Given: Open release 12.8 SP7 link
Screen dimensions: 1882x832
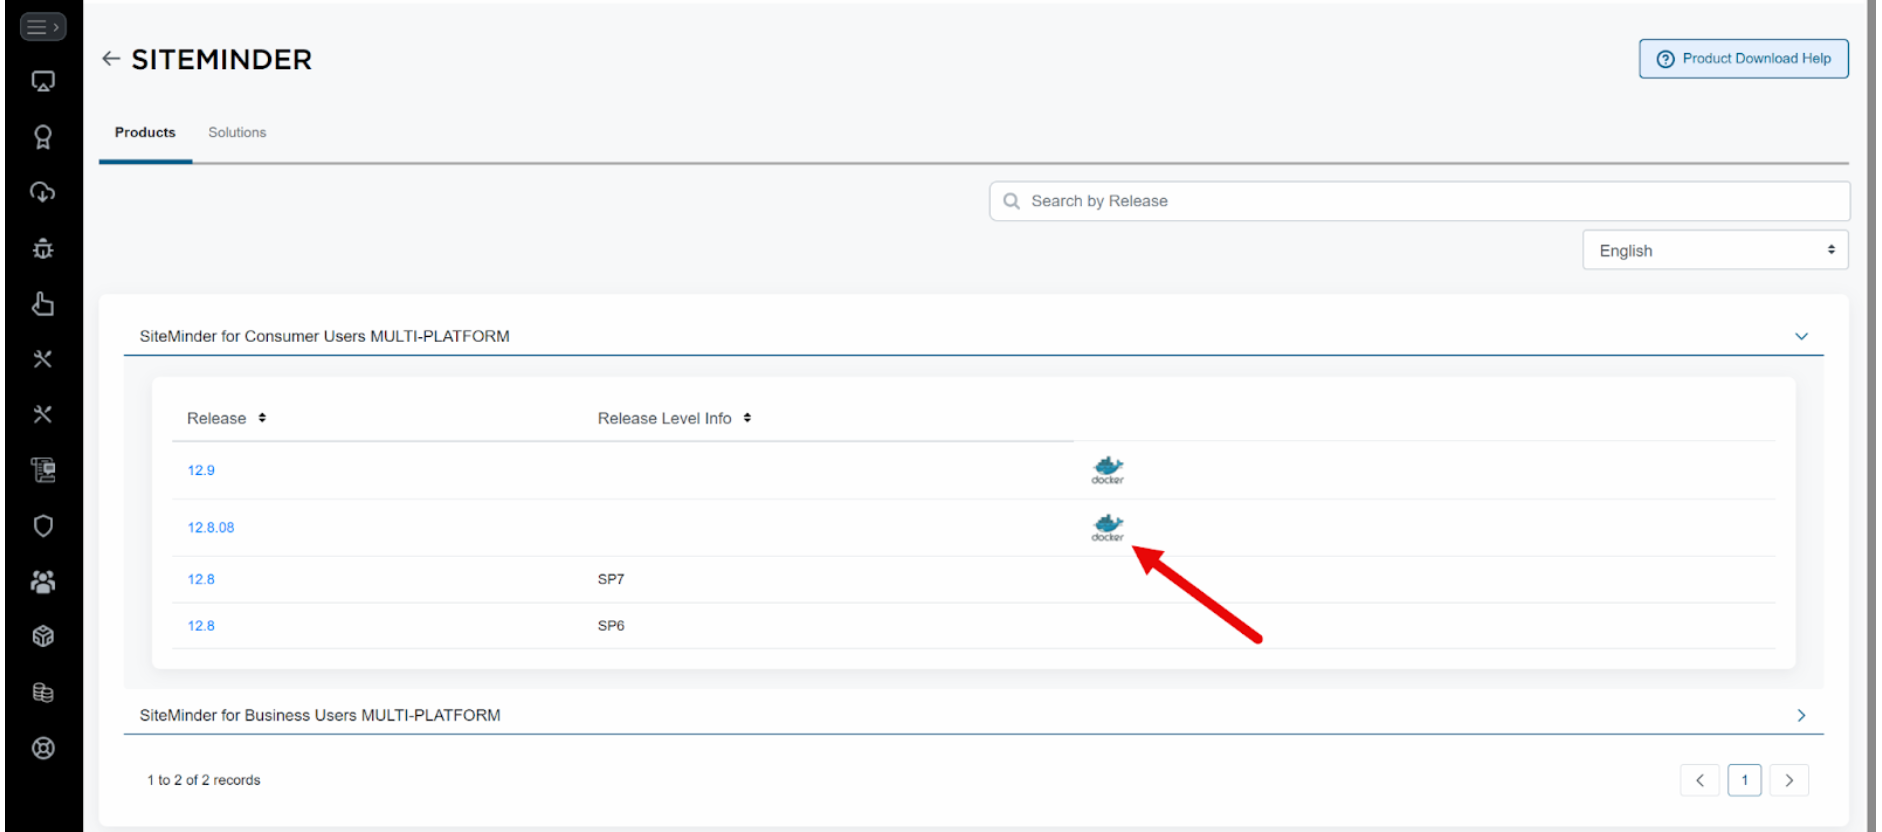Looking at the screenshot, I should (201, 579).
